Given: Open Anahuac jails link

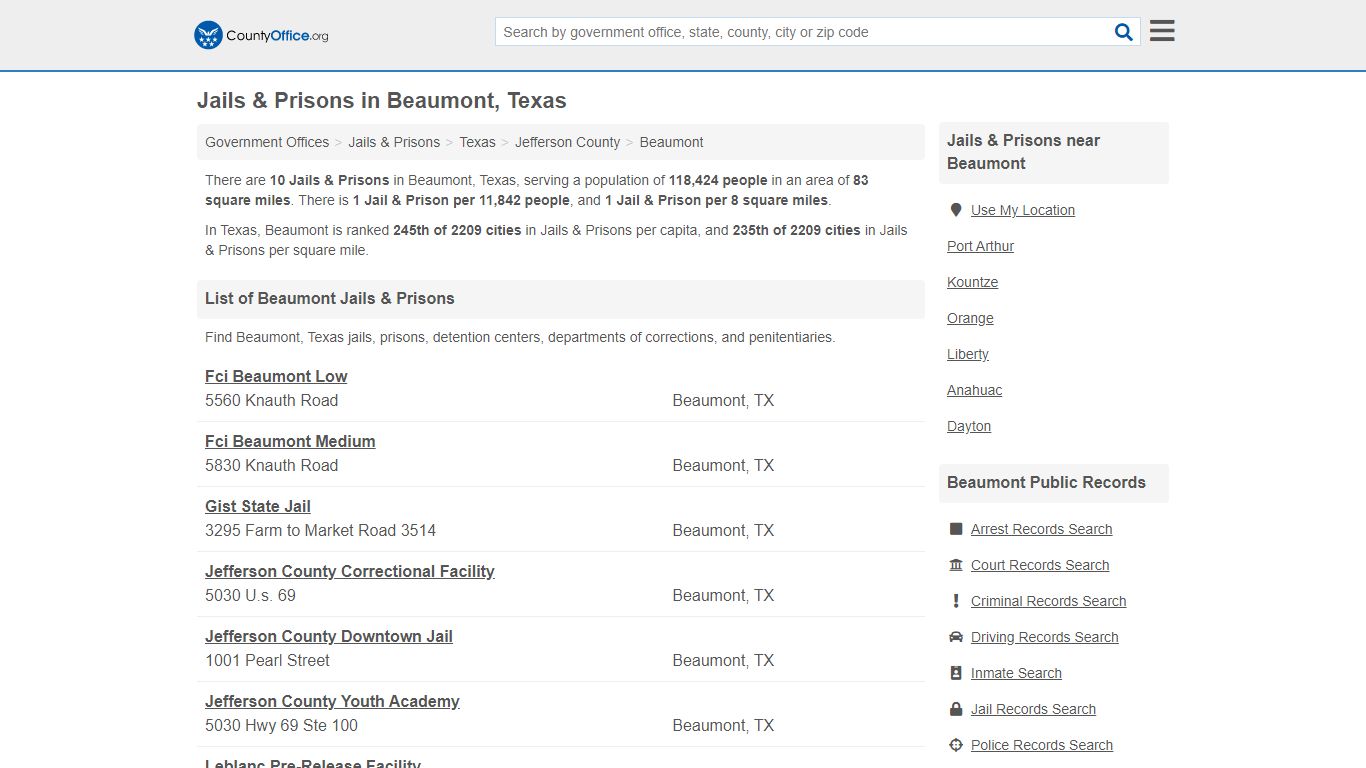Looking at the screenshot, I should 974,390.
